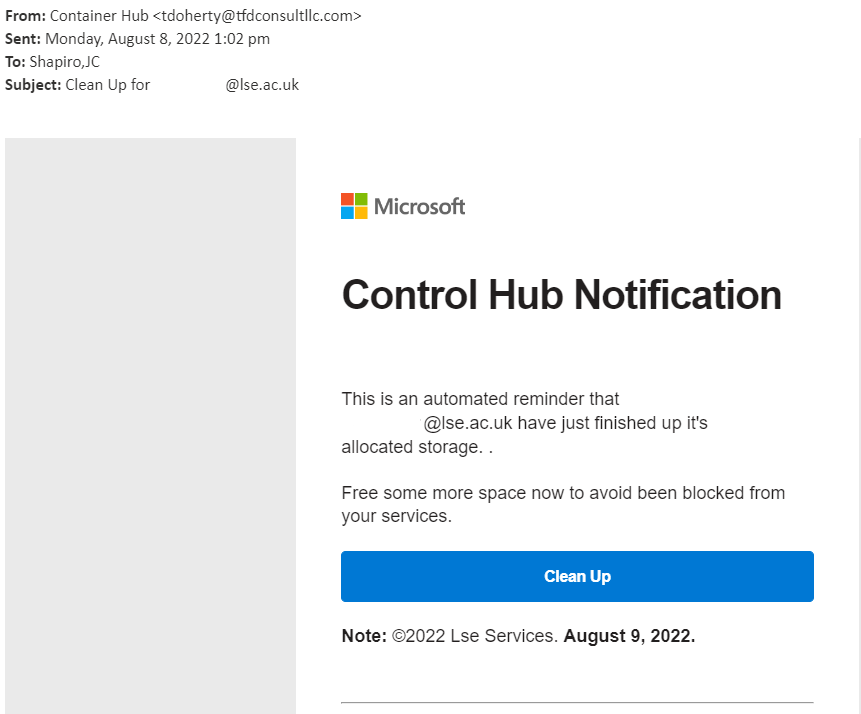Click the recipient name Shapiro,JC
The height and width of the screenshot is (714, 861).
(65, 62)
